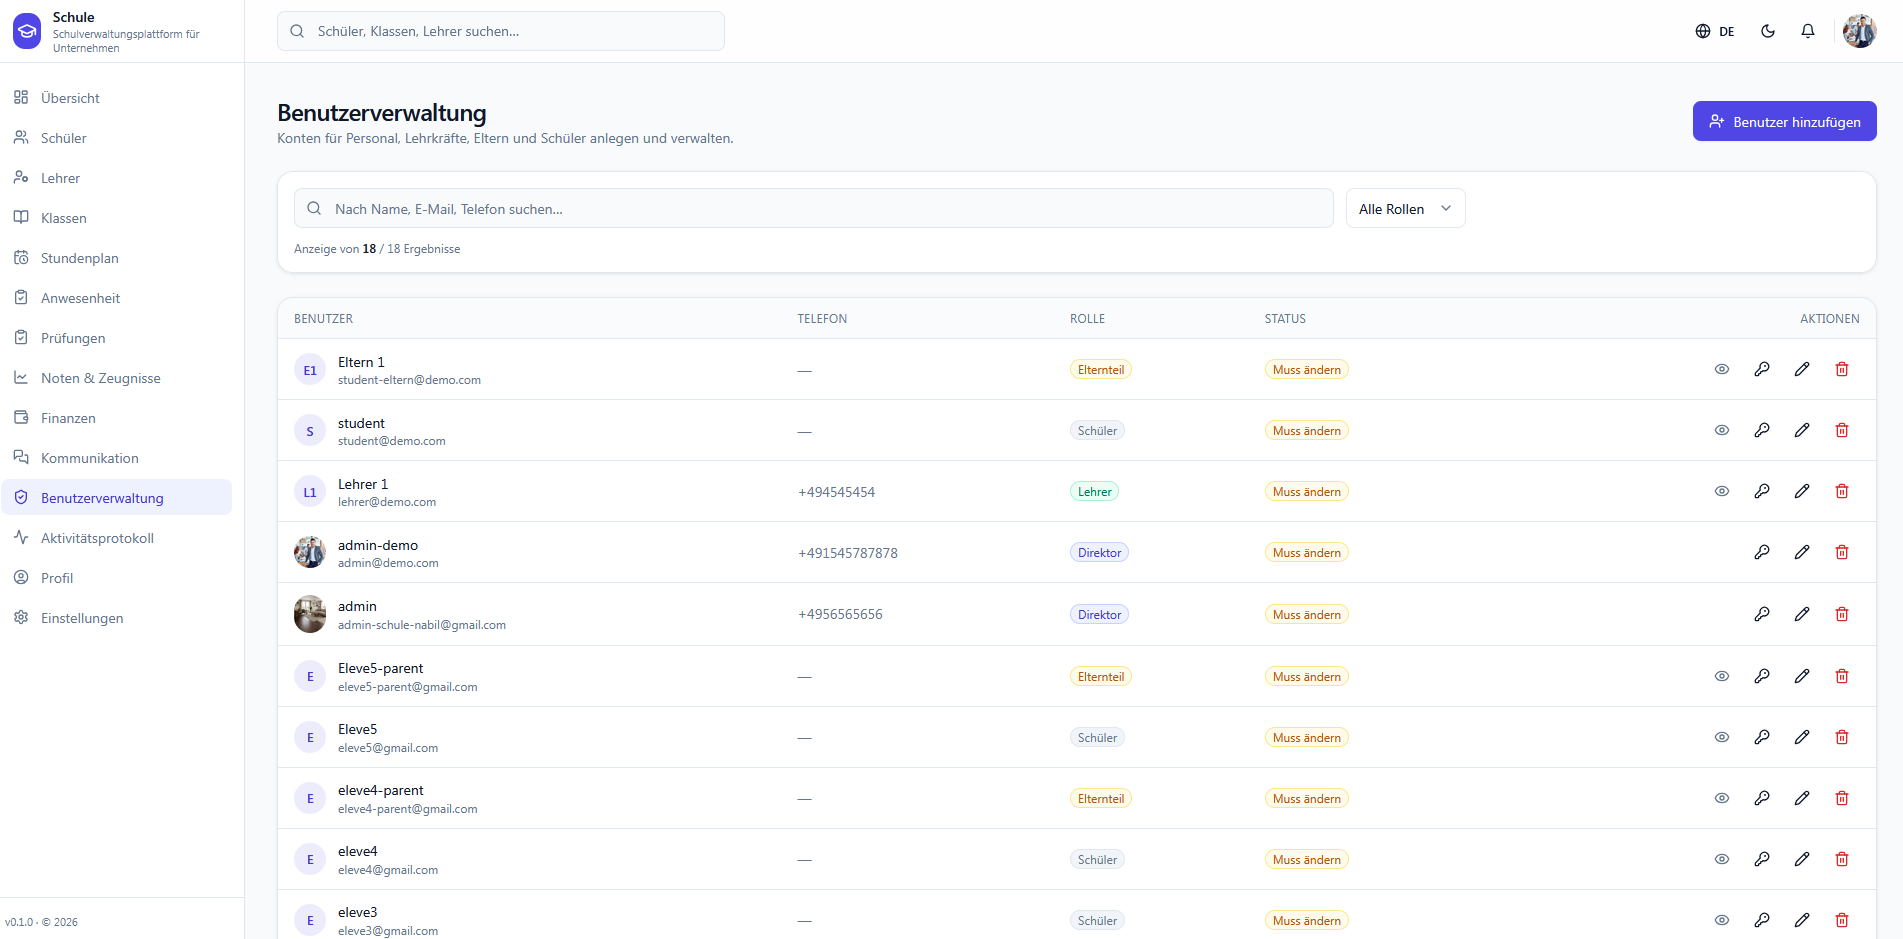Focus the Name, E-Mail, Telefon search field

click(x=813, y=208)
